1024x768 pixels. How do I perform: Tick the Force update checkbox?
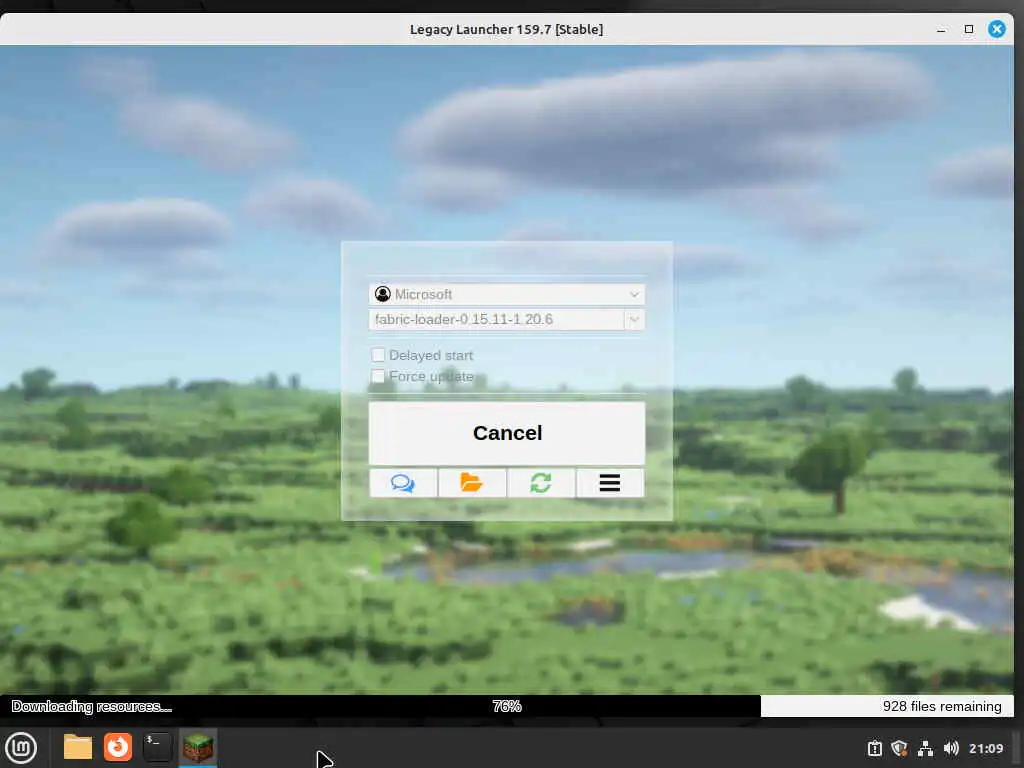click(x=378, y=376)
